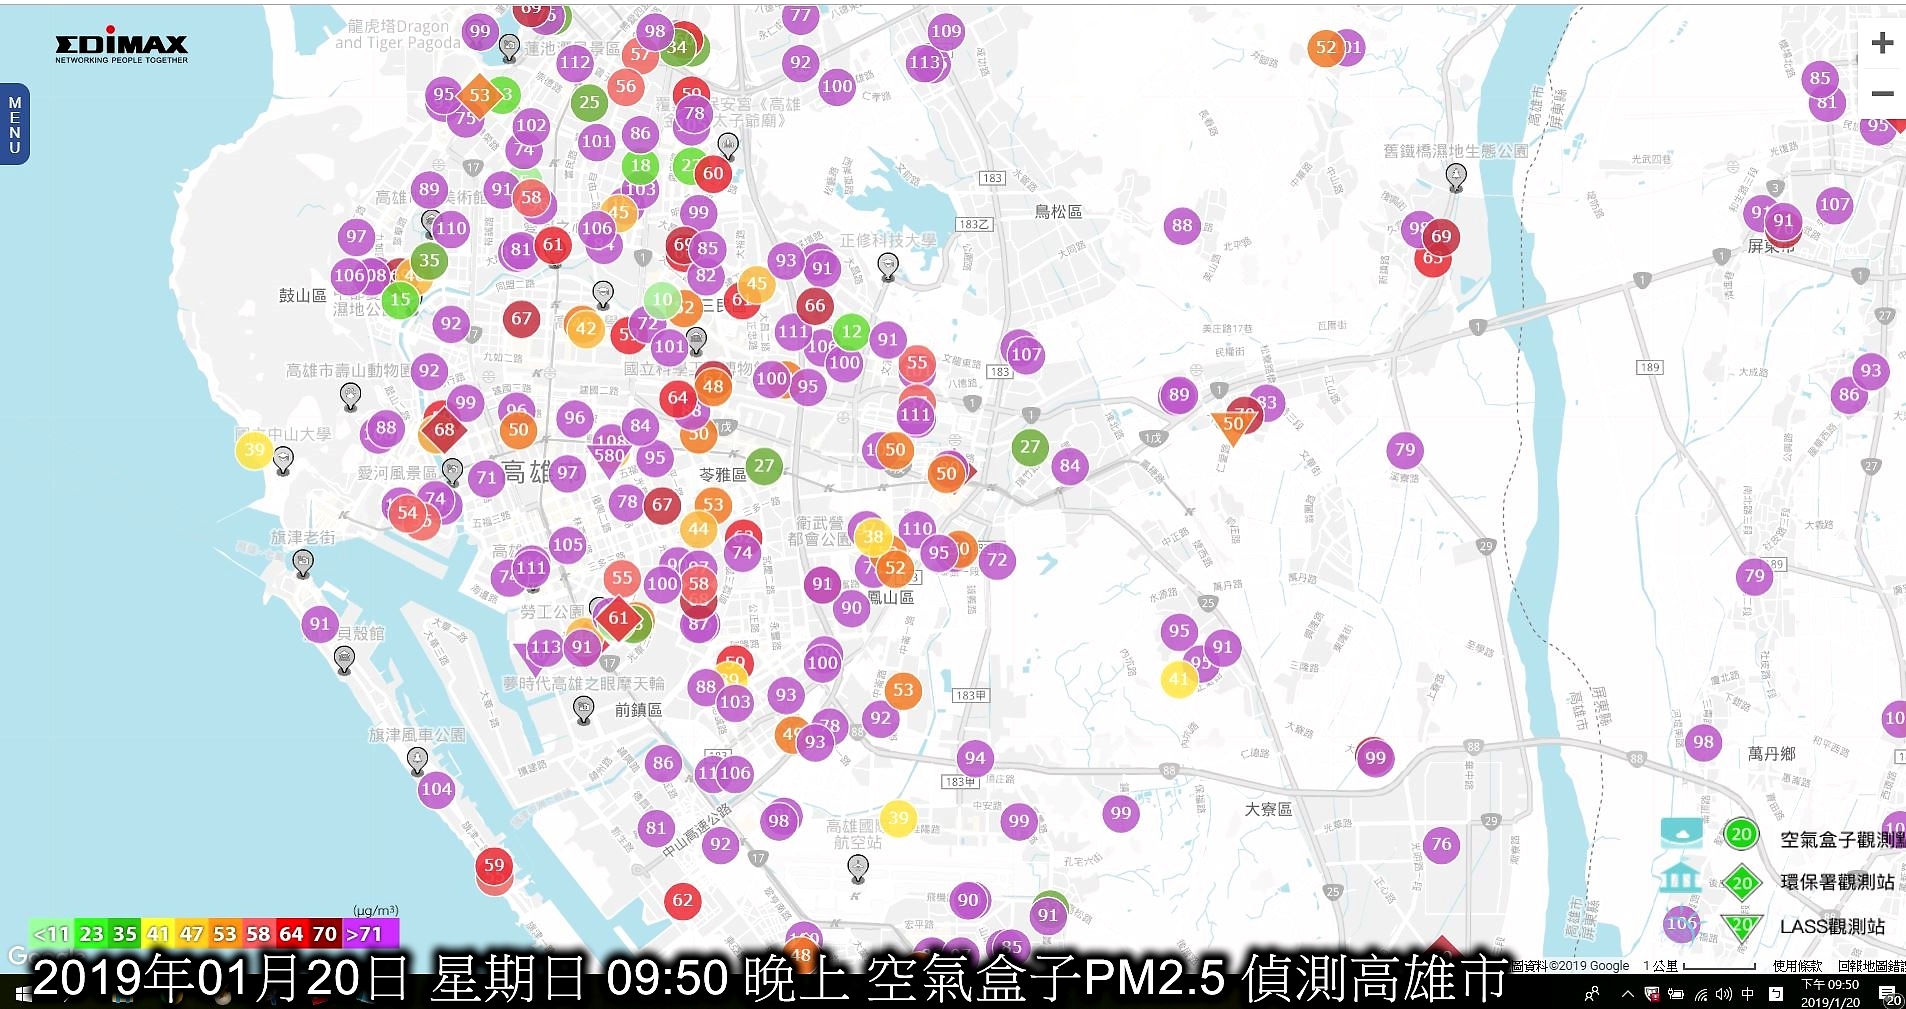
Task: Select the yellow 41 sensor marker on the map
Action: pos(1179,678)
